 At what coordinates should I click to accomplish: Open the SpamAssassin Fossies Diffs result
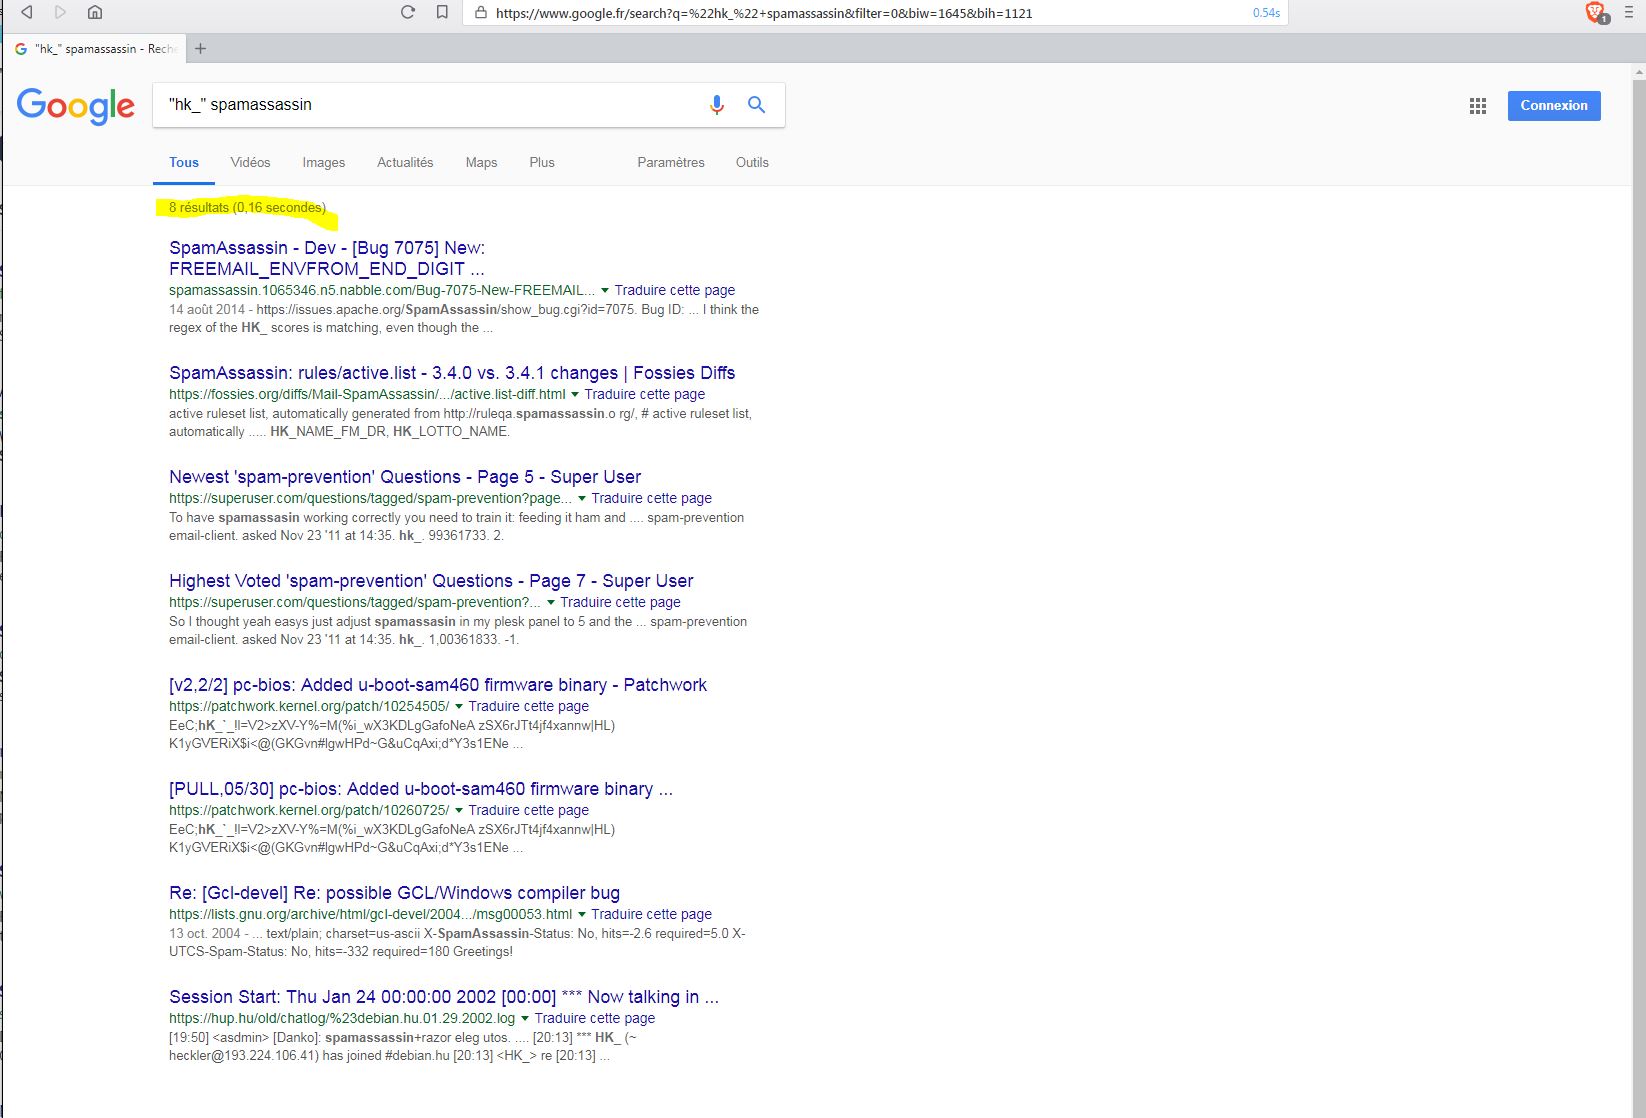coord(452,373)
